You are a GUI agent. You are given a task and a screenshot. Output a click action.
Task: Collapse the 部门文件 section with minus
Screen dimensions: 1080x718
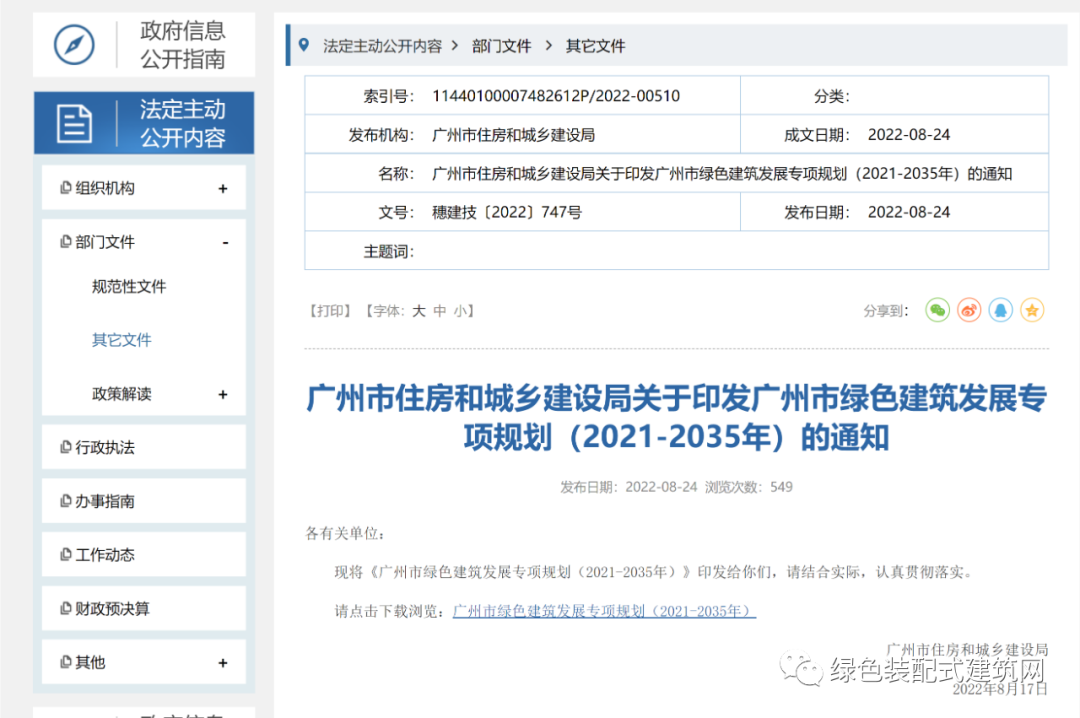click(x=225, y=243)
